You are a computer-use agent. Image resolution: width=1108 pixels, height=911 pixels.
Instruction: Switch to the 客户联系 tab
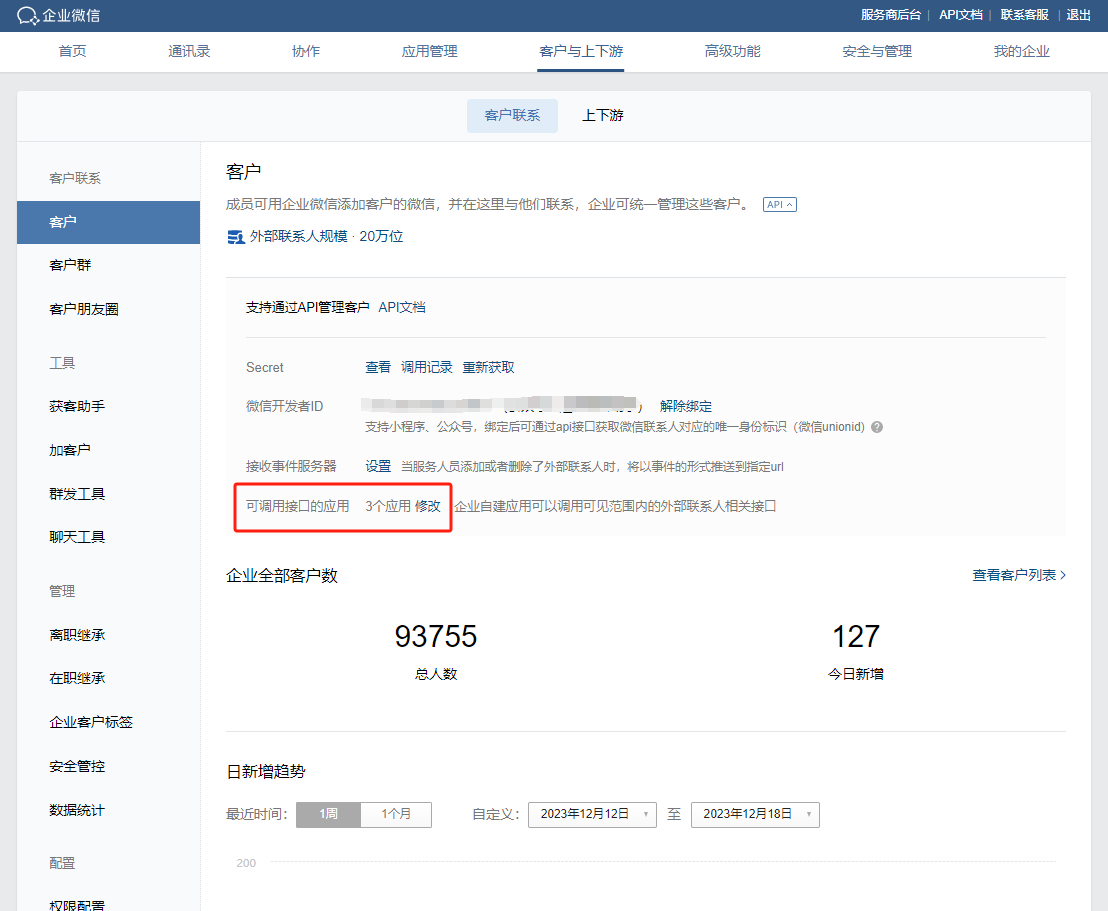(x=512, y=115)
